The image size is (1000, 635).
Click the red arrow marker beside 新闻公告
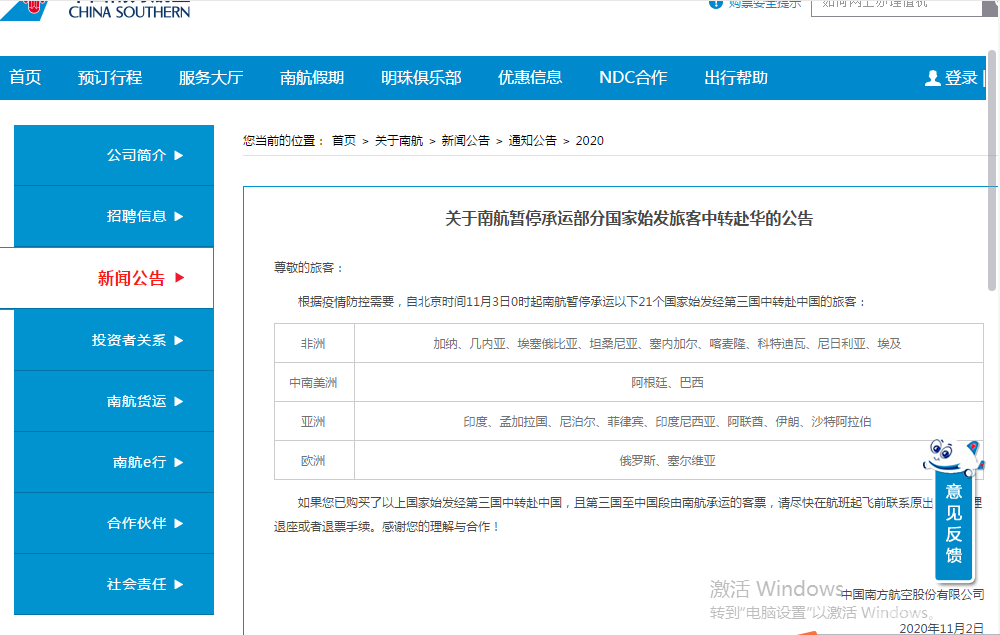tap(180, 279)
